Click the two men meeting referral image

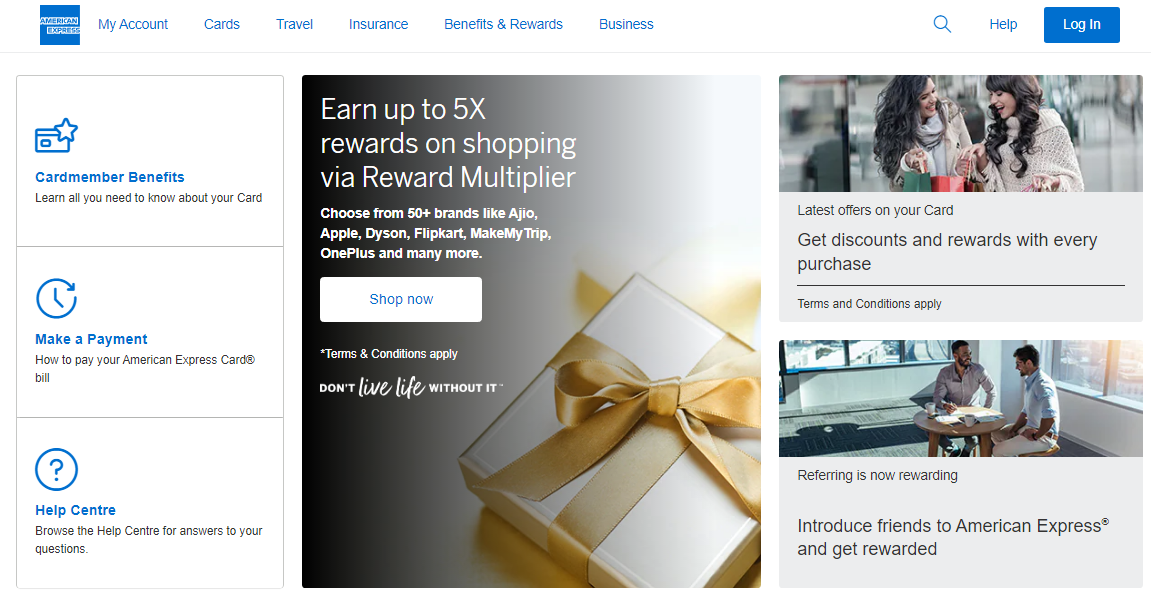click(x=960, y=399)
